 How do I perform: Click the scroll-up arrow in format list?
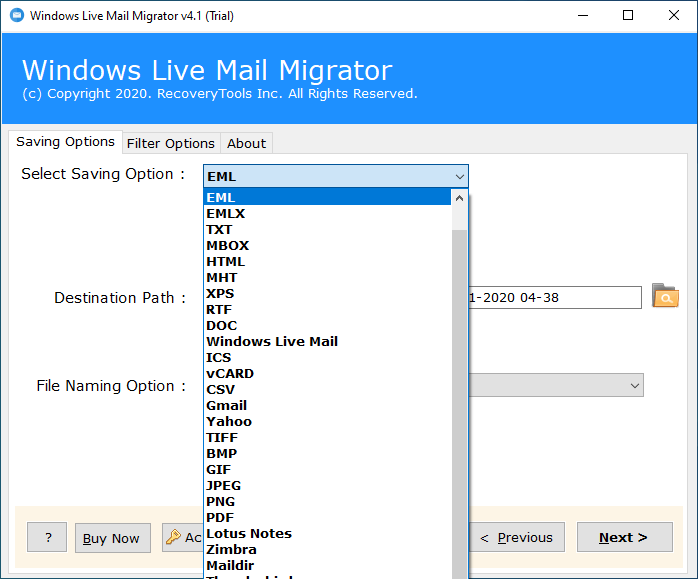tap(459, 198)
